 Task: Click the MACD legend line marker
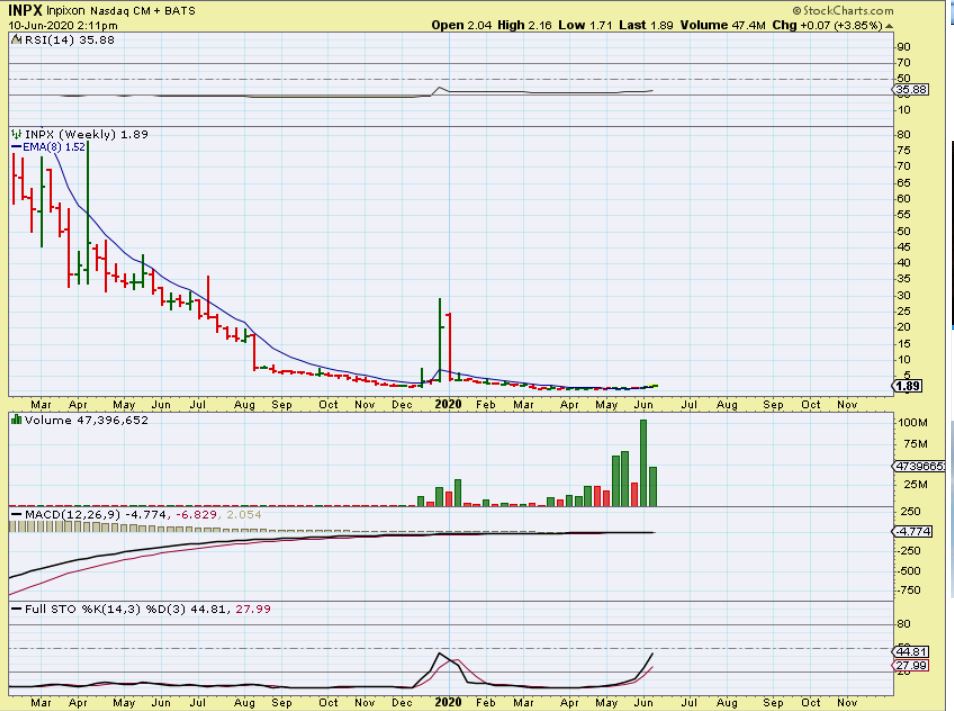tap(15, 514)
